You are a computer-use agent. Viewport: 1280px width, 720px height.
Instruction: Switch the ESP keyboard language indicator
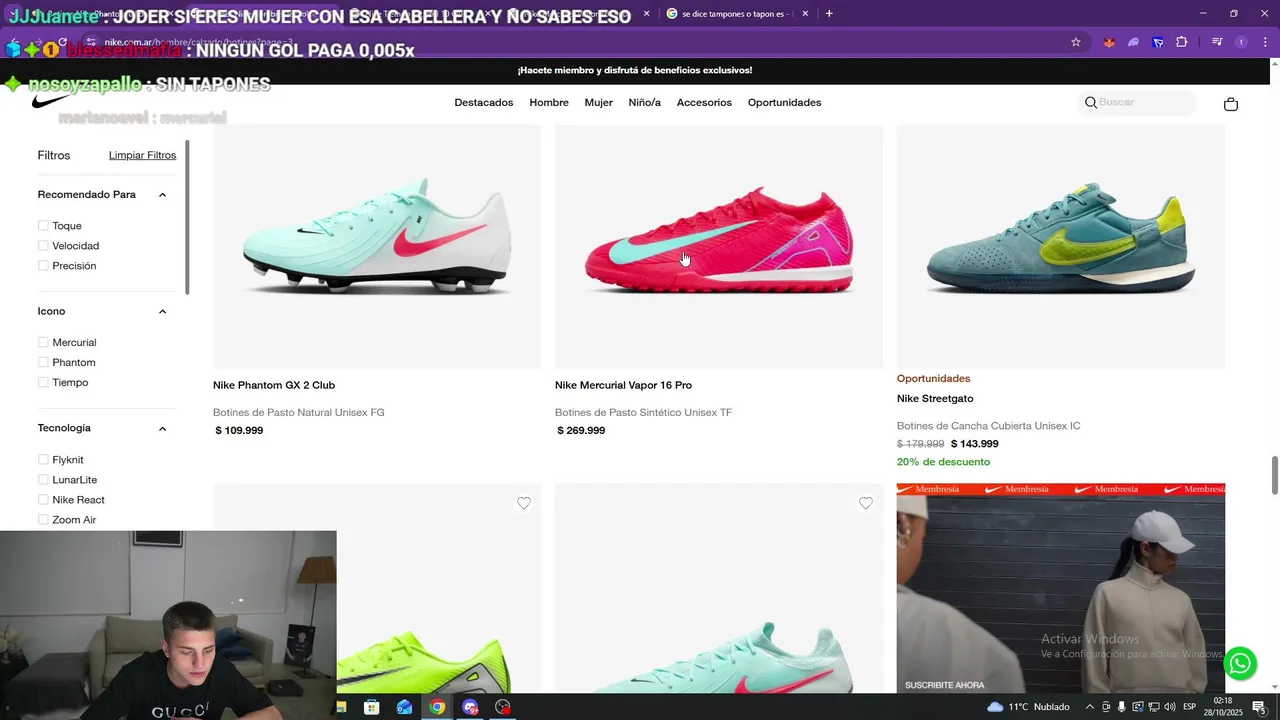1189,707
